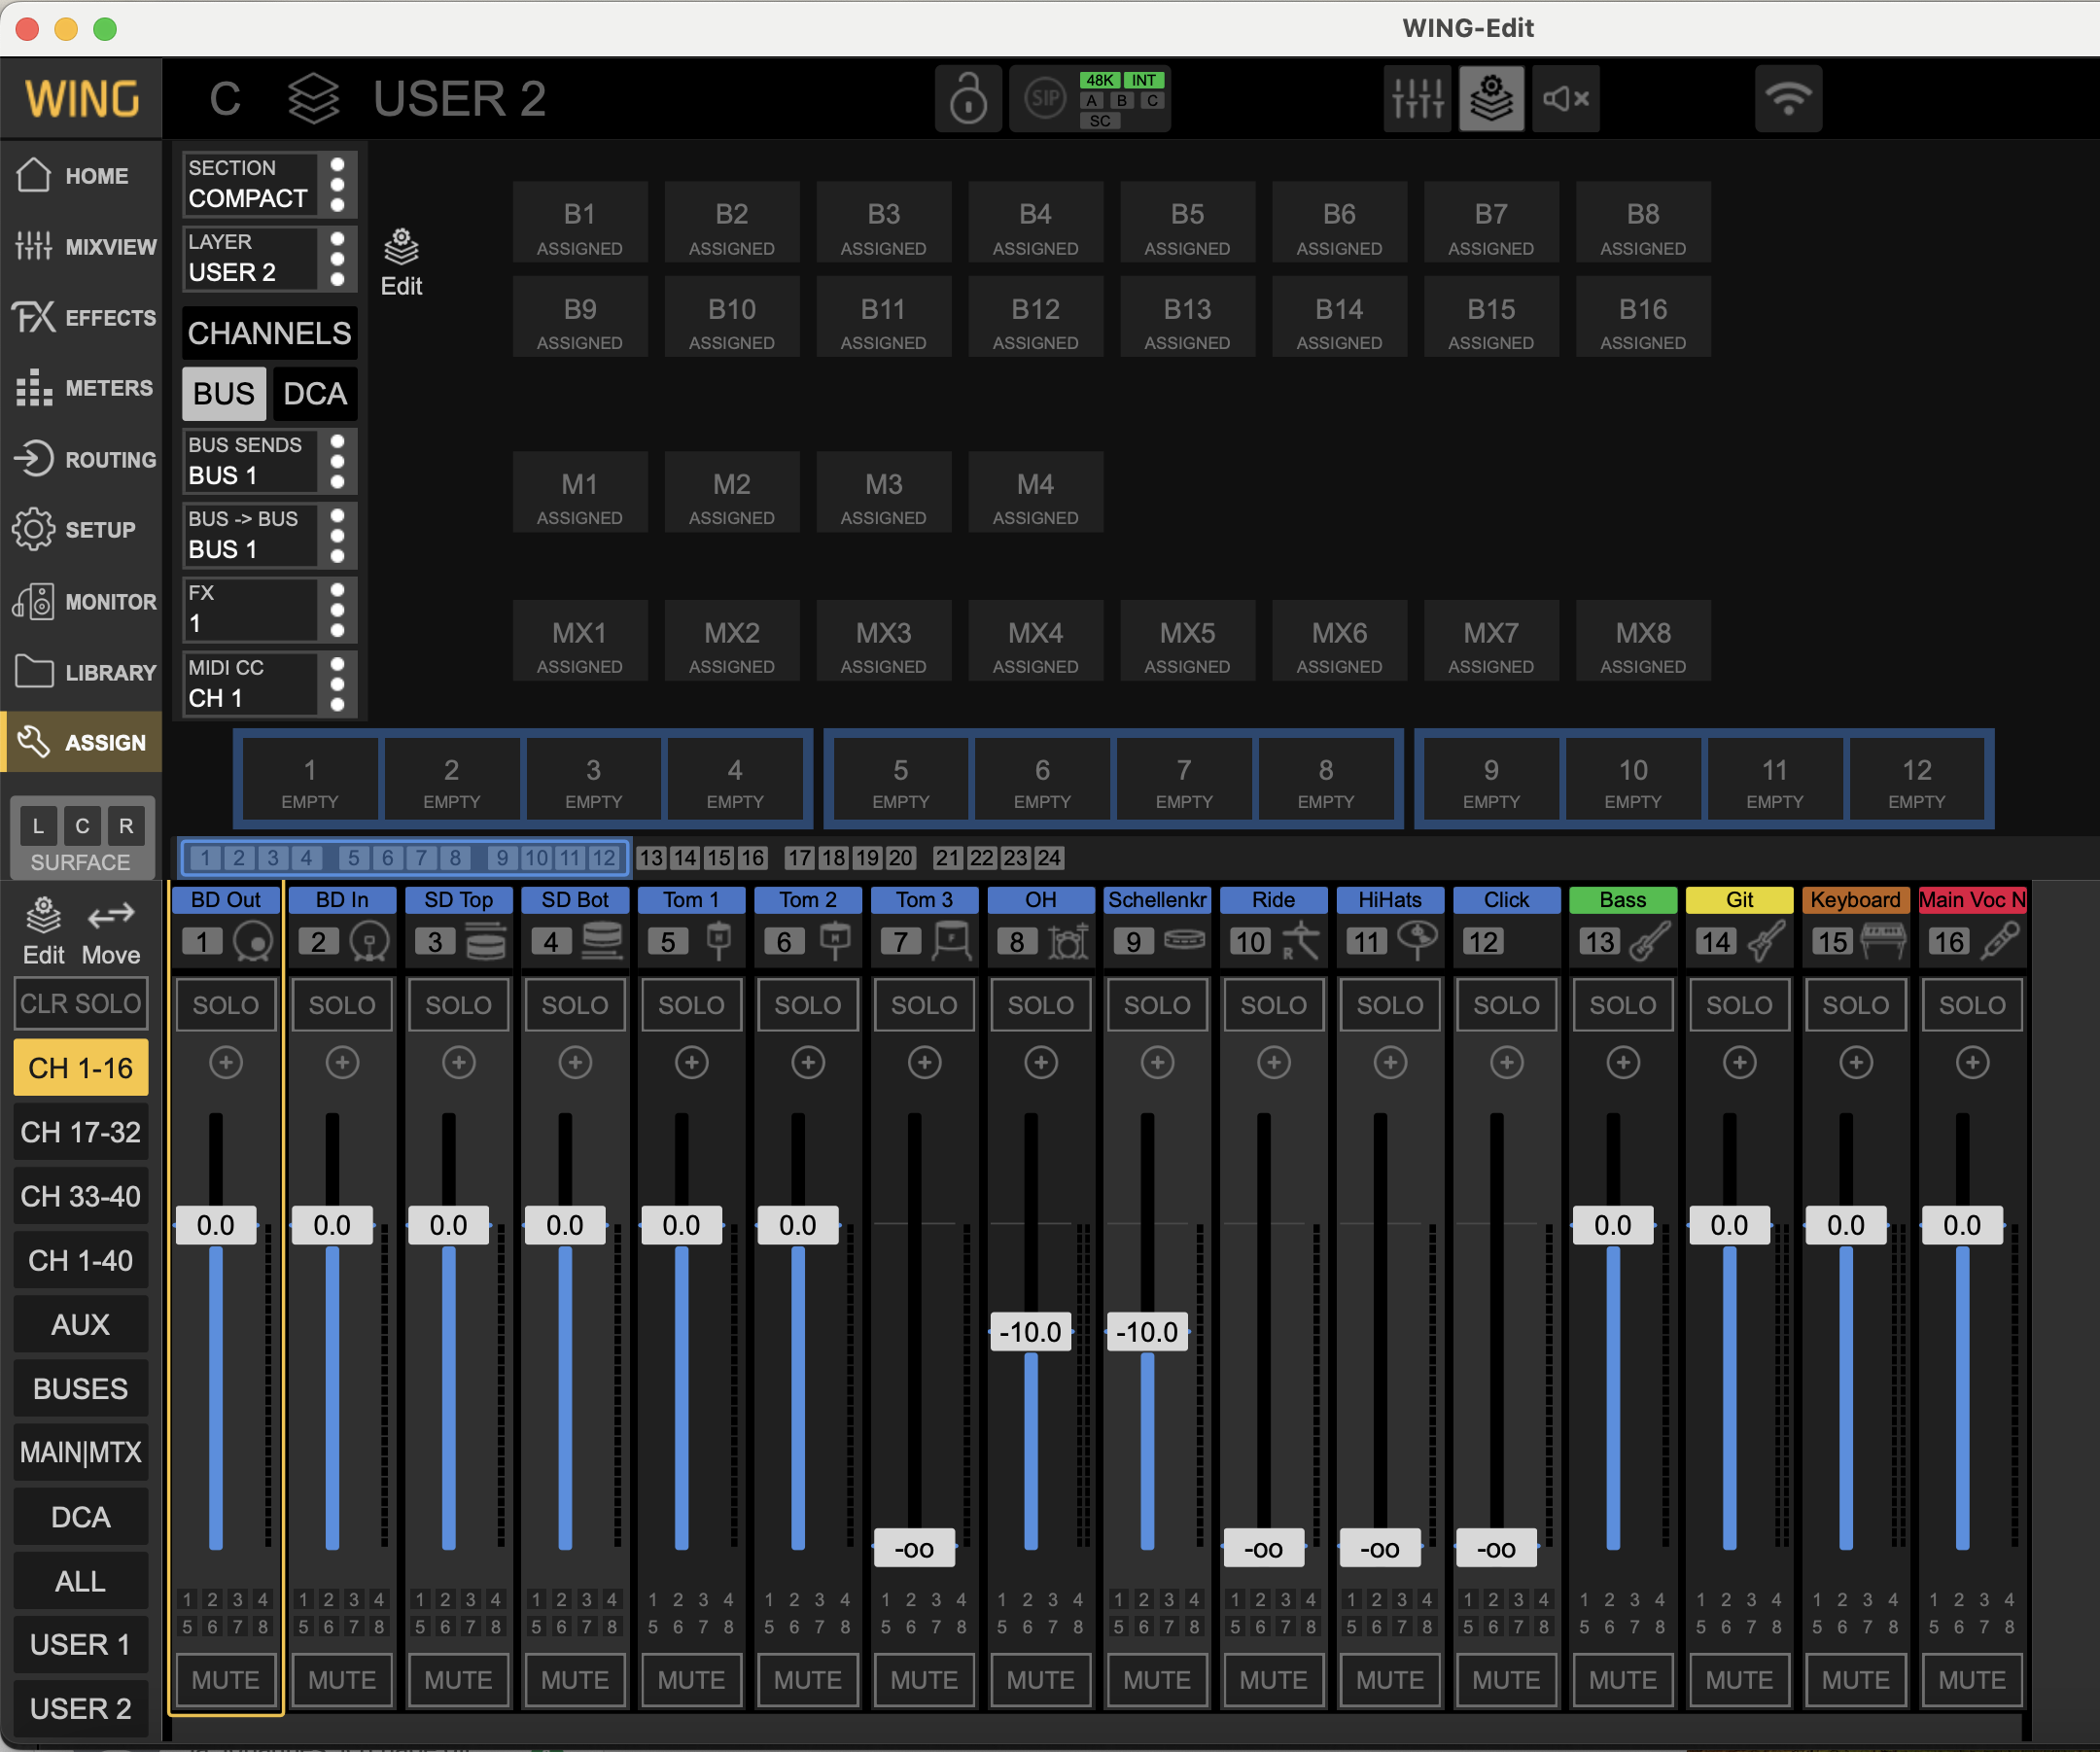Click send number 3 under Tom 1 fader
This screenshot has width=2100, height=1752.
coord(702,1599)
